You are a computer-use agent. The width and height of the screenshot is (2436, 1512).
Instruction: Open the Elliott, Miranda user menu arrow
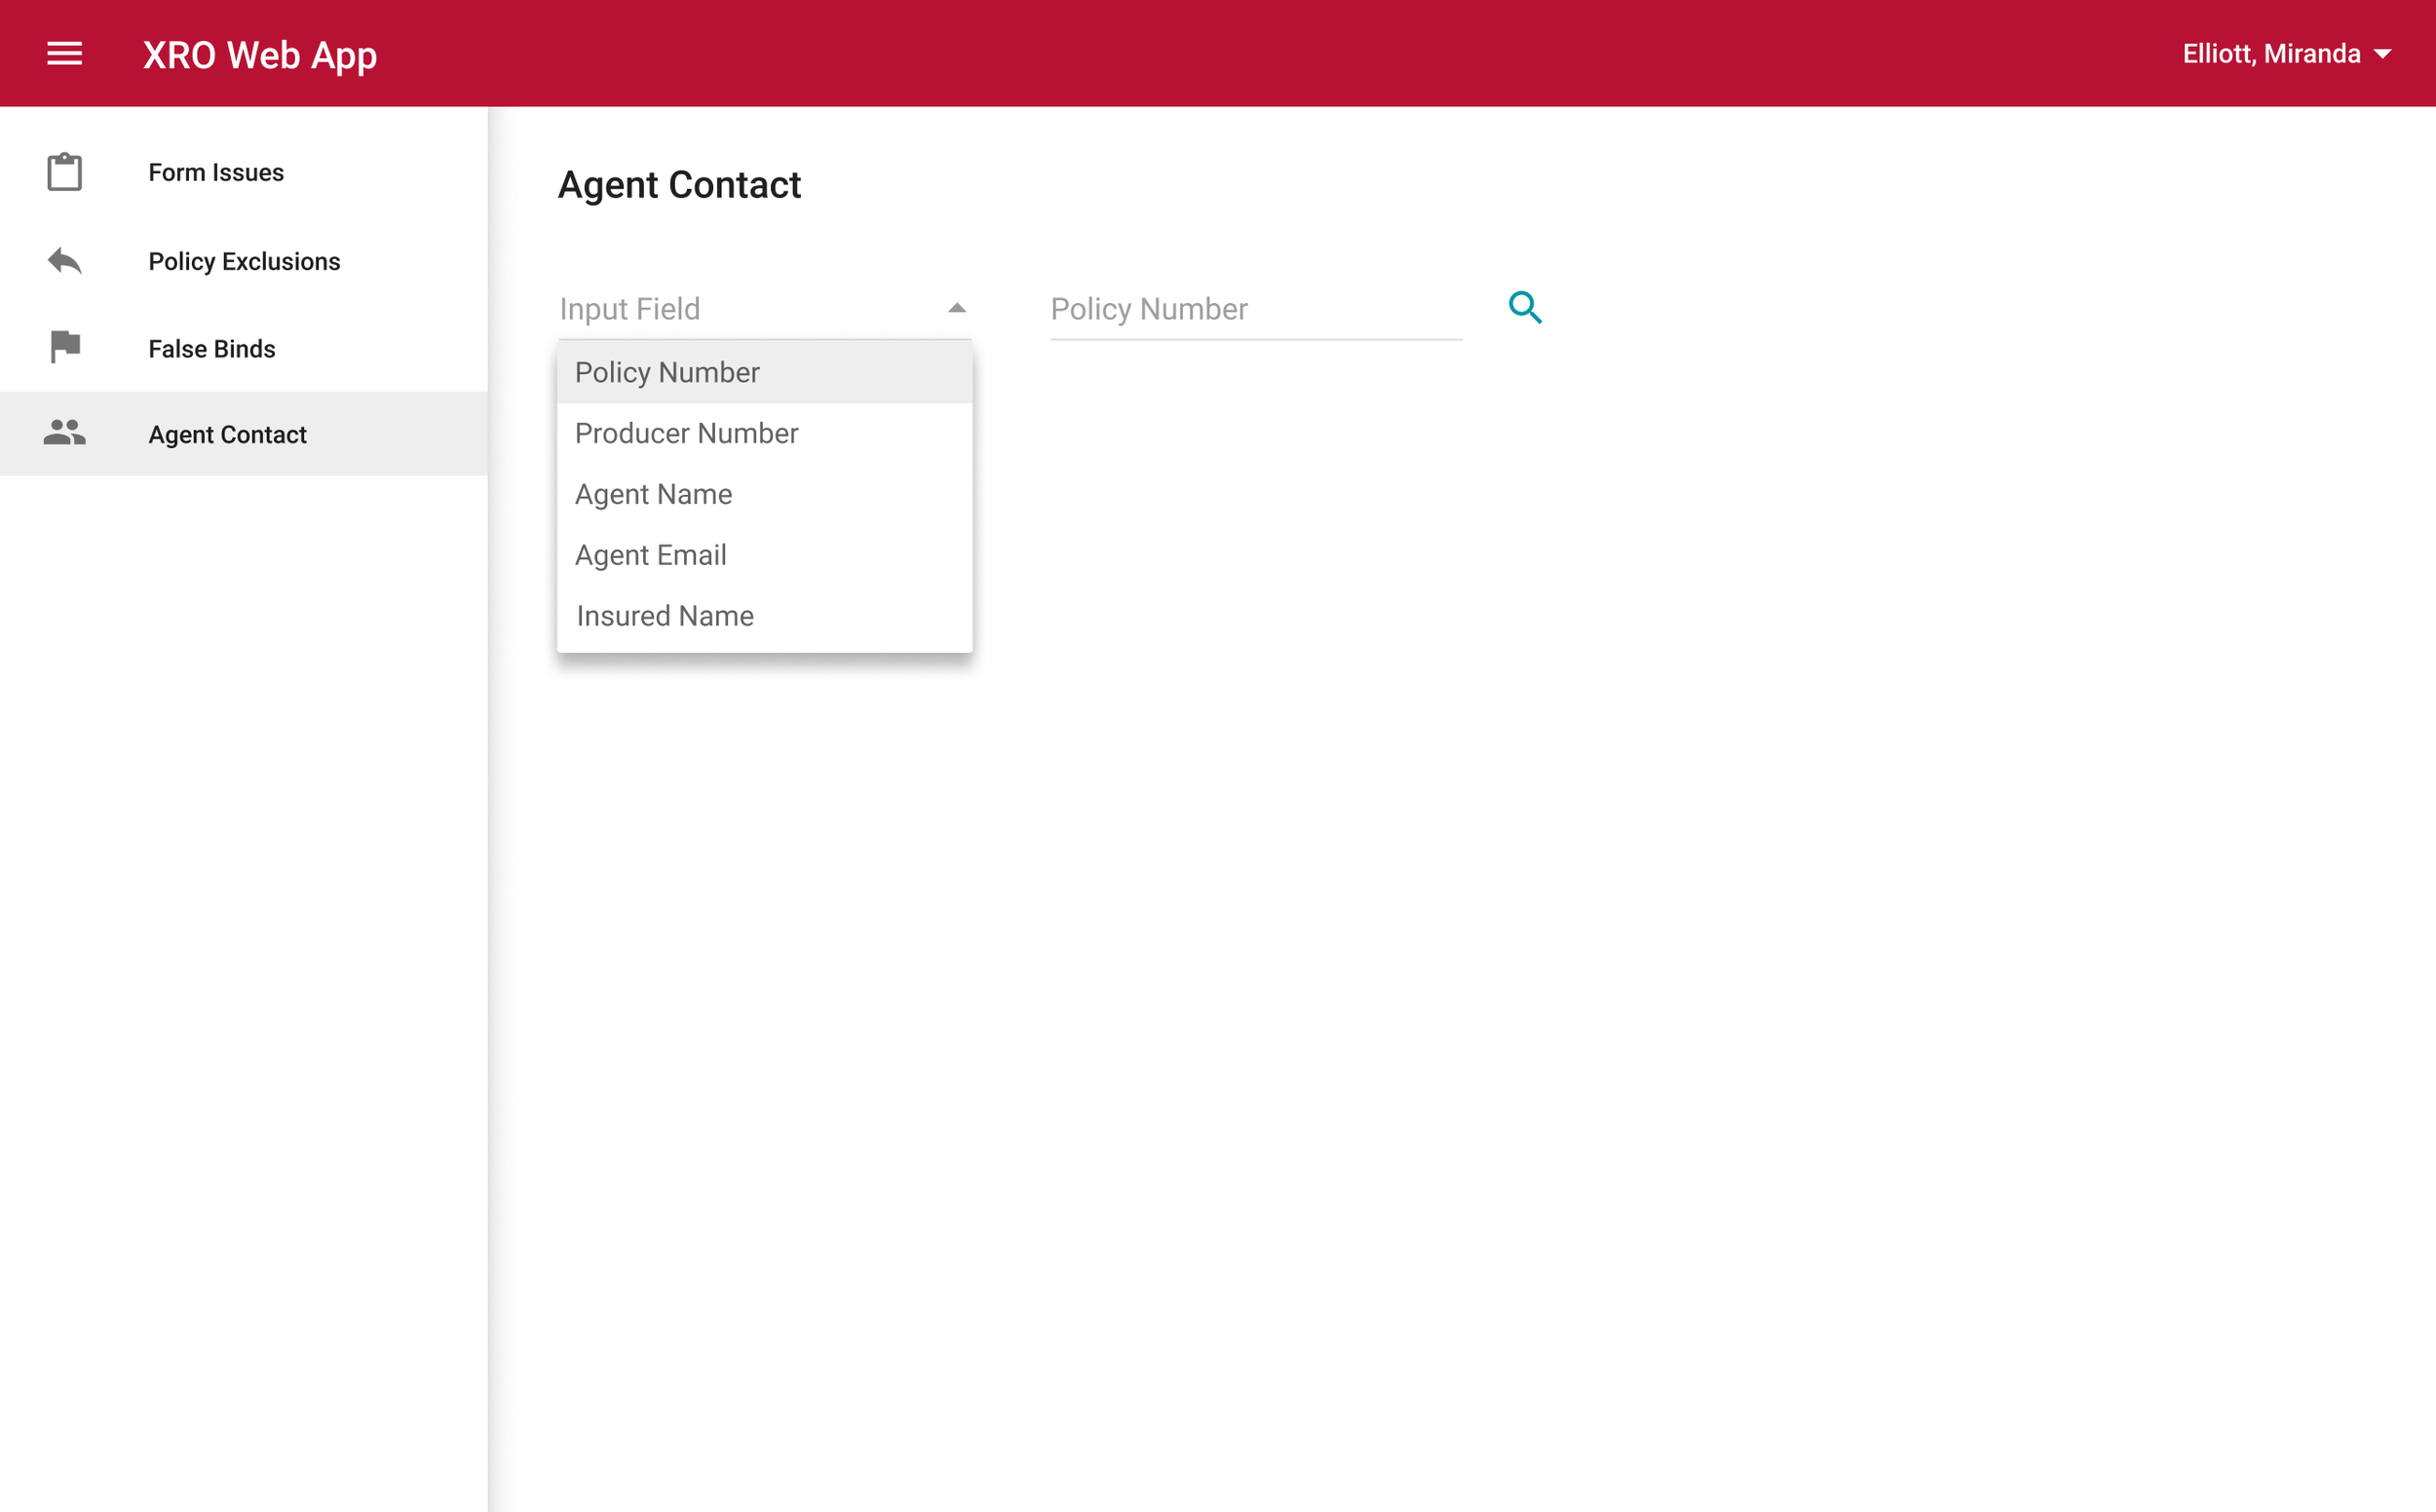click(2383, 54)
